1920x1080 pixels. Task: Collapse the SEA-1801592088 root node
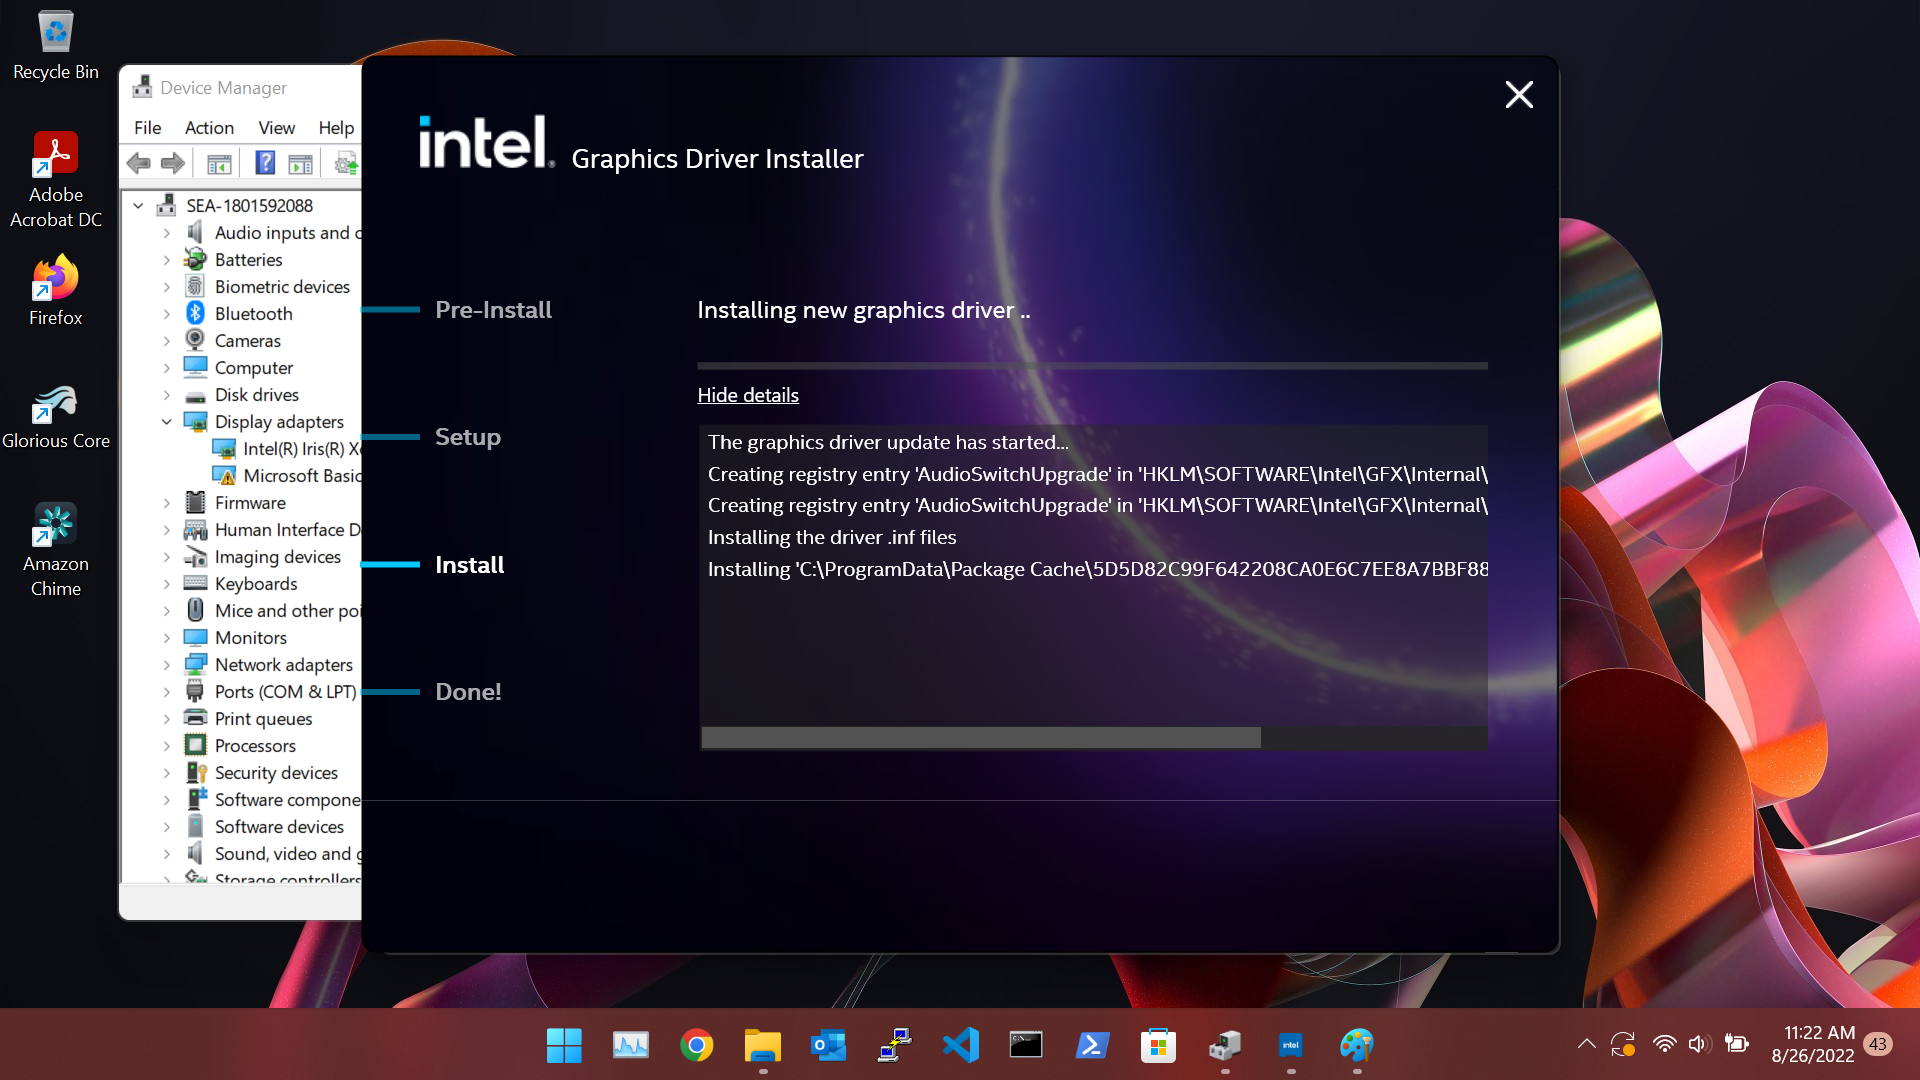click(139, 205)
